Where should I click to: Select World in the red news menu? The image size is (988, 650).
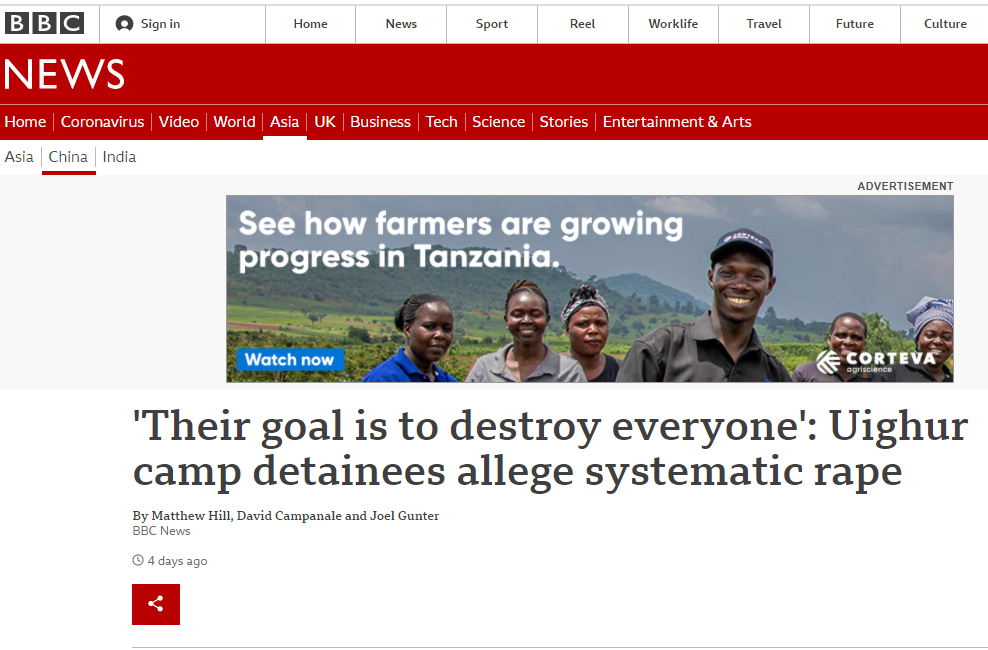[234, 122]
